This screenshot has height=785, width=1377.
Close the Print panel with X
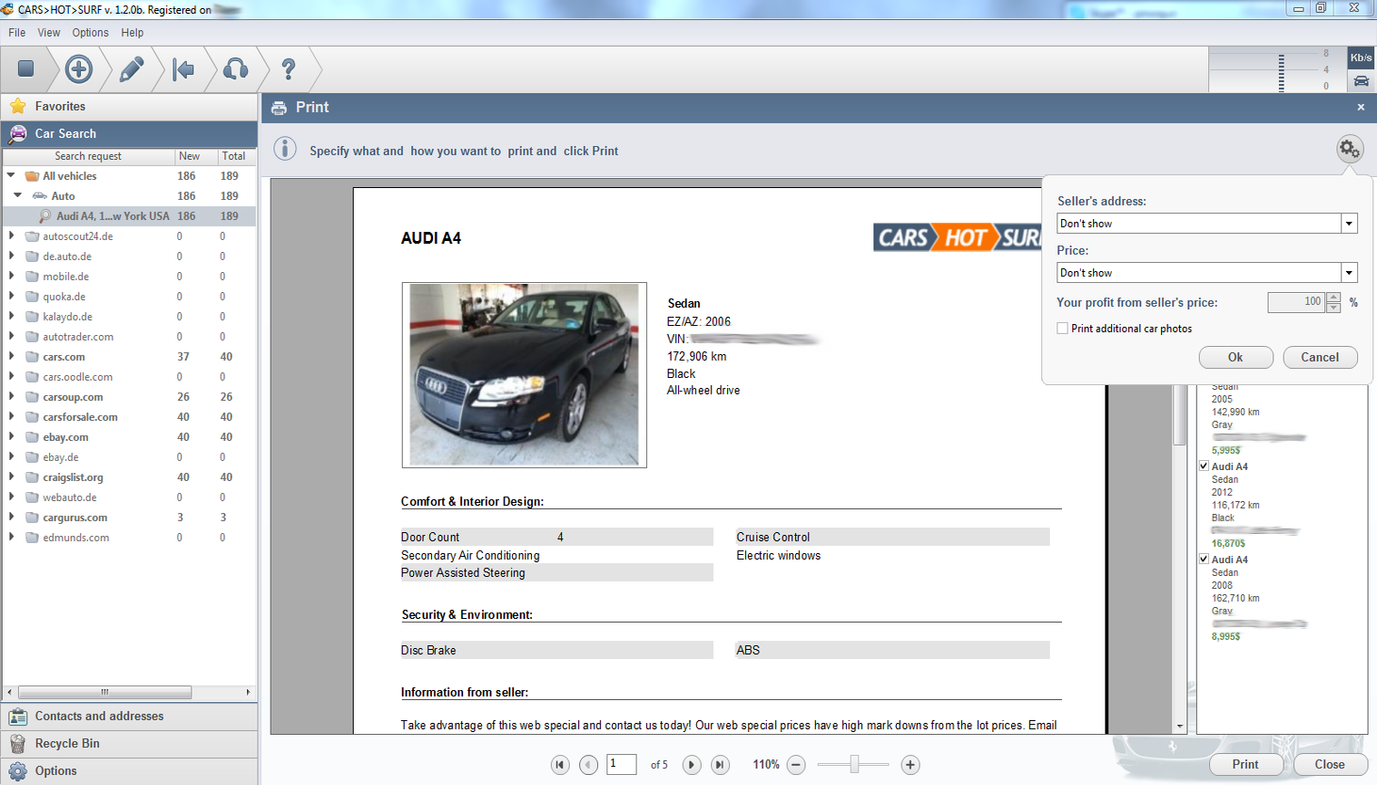pyautogui.click(x=1360, y=107)
